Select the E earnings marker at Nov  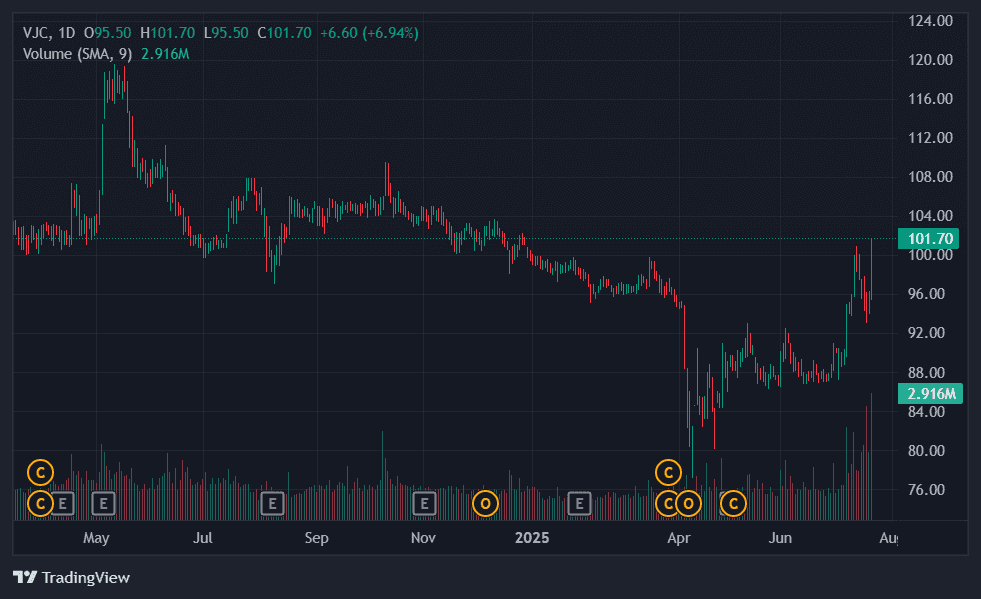425,503
